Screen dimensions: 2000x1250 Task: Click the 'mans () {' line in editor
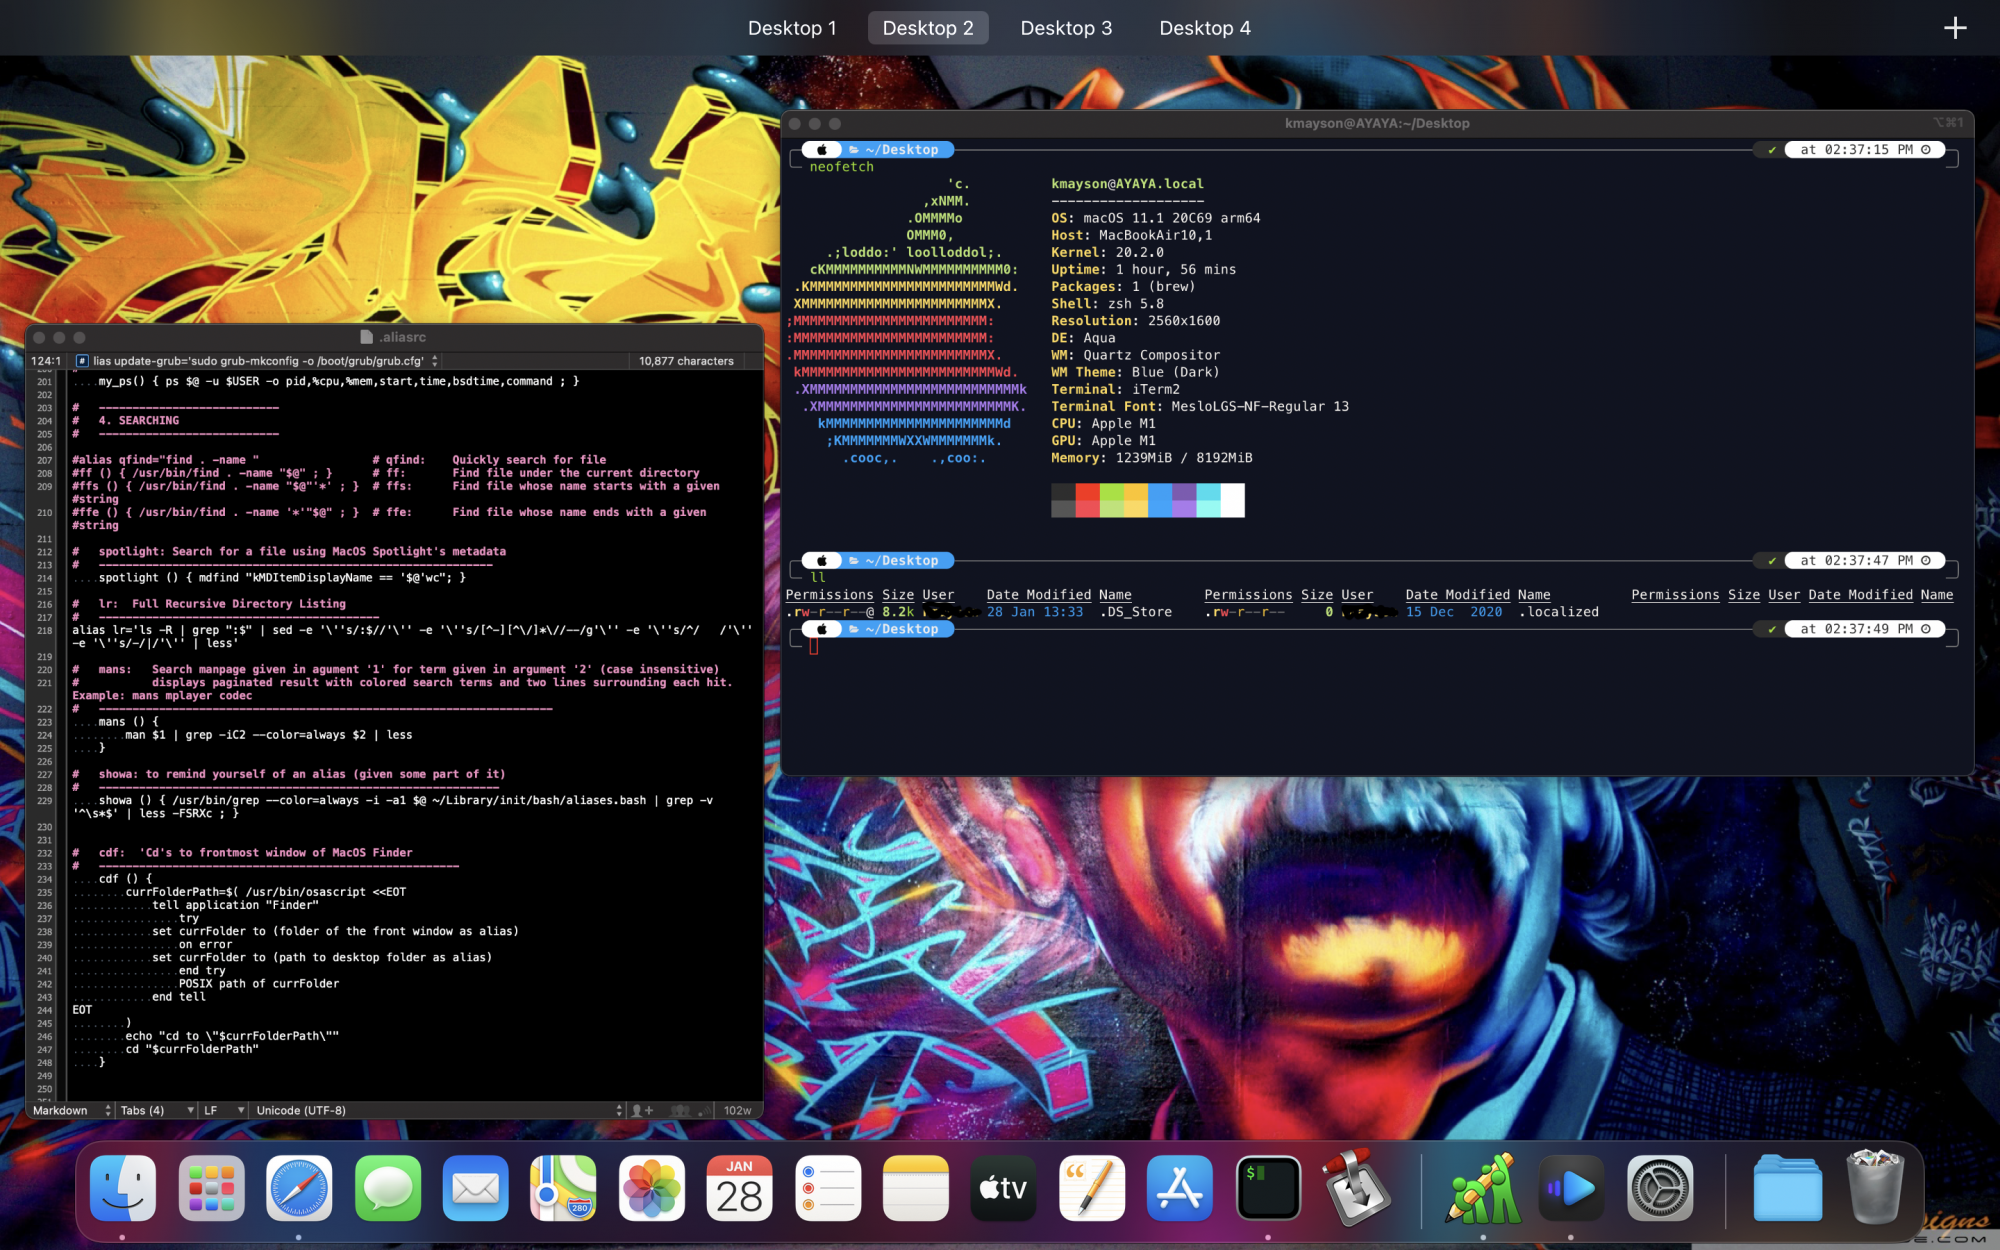pyautogui.click(x=128, y=721)
